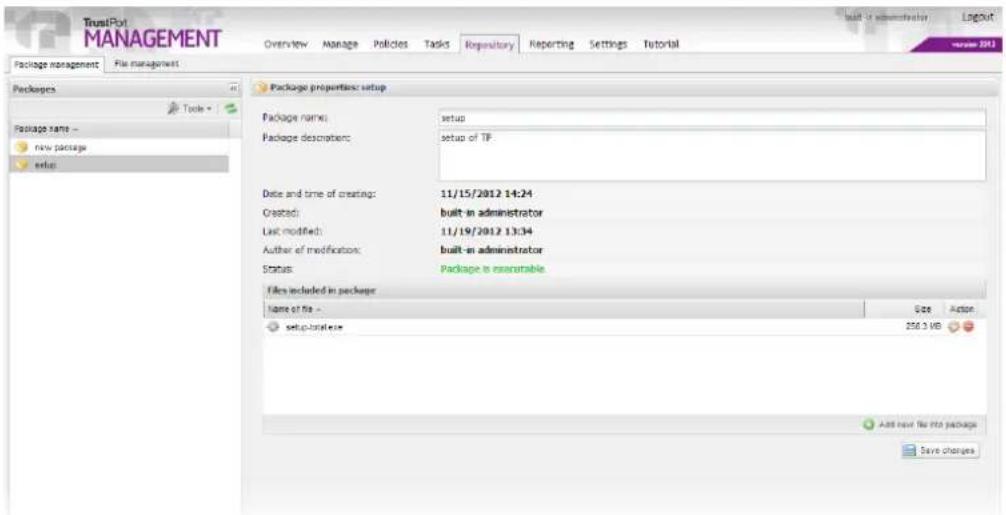Sort by the Package name column header

pyautogui.click(x=119, y=129)
